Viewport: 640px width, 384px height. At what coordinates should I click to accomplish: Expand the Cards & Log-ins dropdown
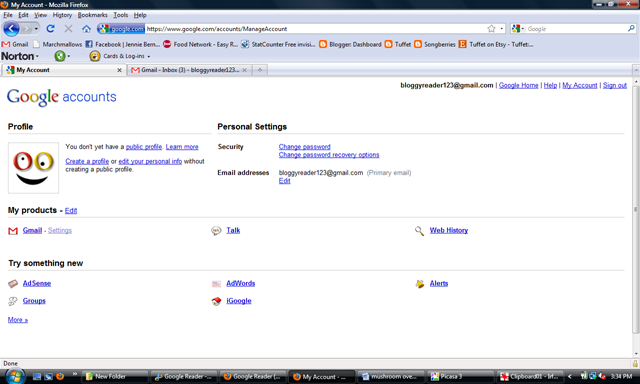(149, 56)
